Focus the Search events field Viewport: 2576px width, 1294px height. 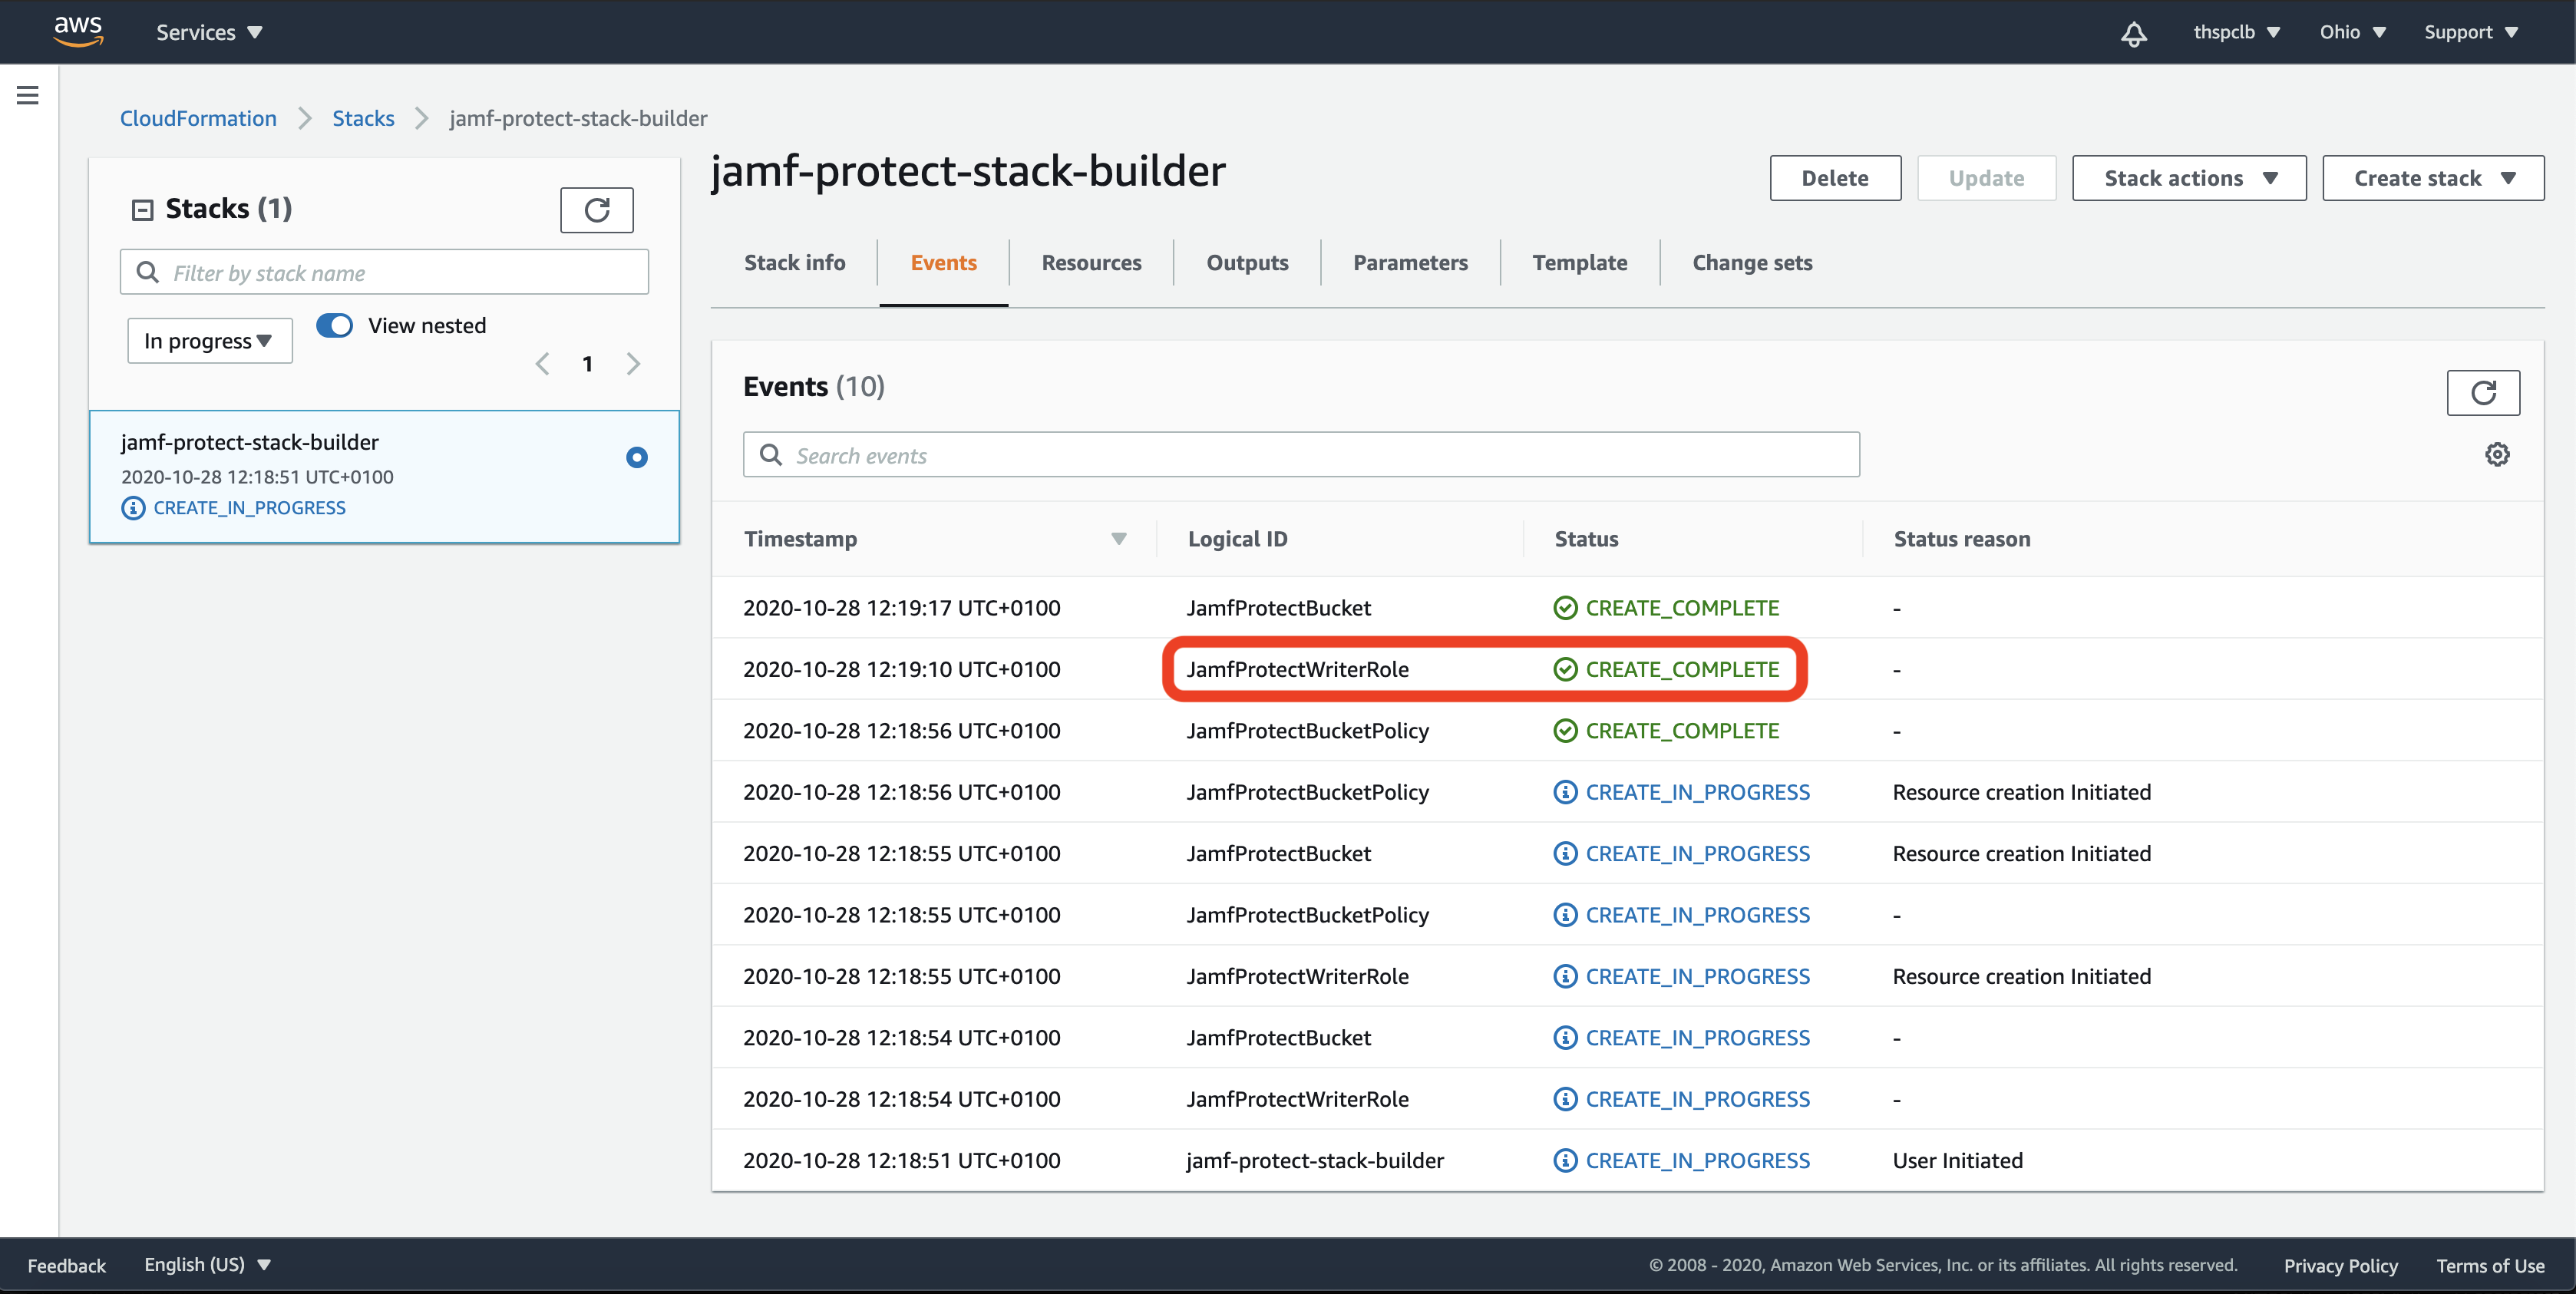pos(1301,455)
